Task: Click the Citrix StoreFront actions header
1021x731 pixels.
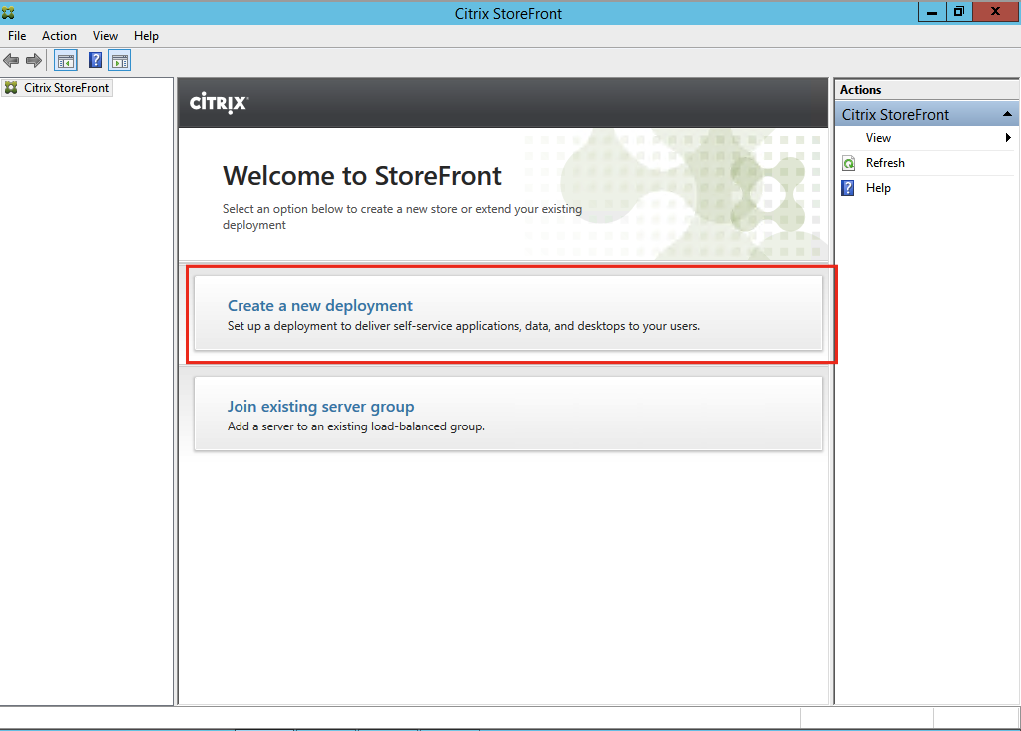Action: (927, 115)
